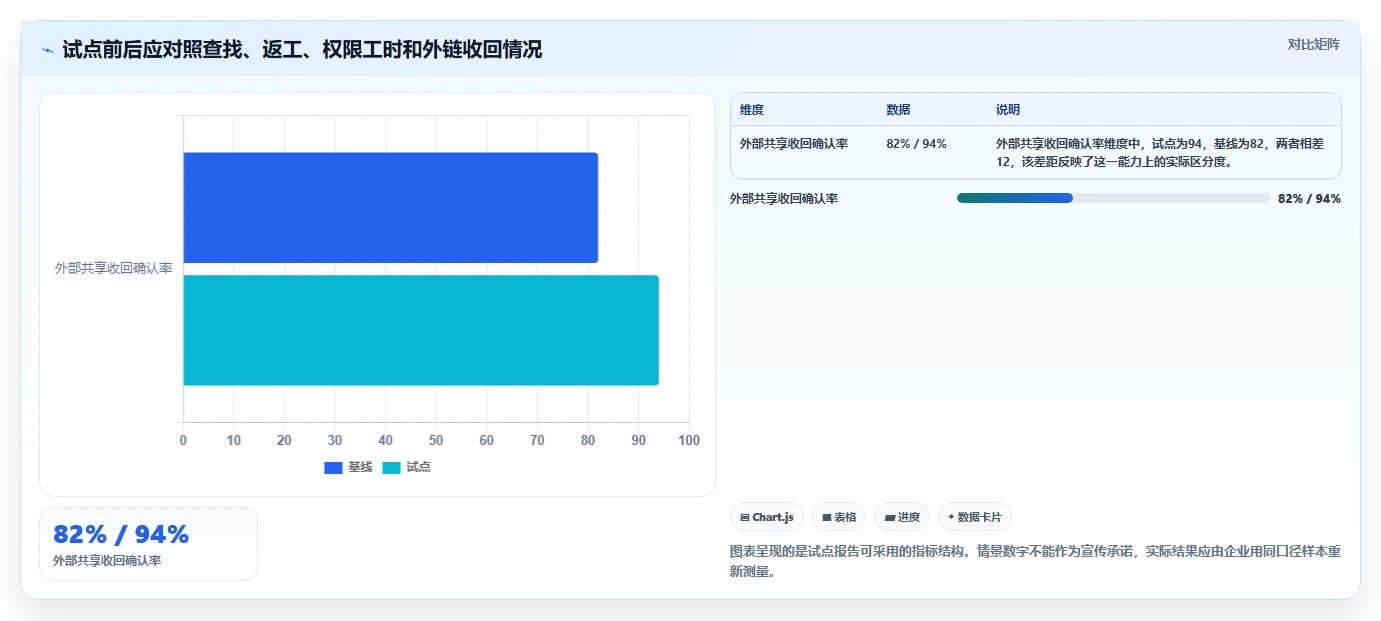Select the Chart.js chip
1381x621 pixels.
[x=767, y=517]
